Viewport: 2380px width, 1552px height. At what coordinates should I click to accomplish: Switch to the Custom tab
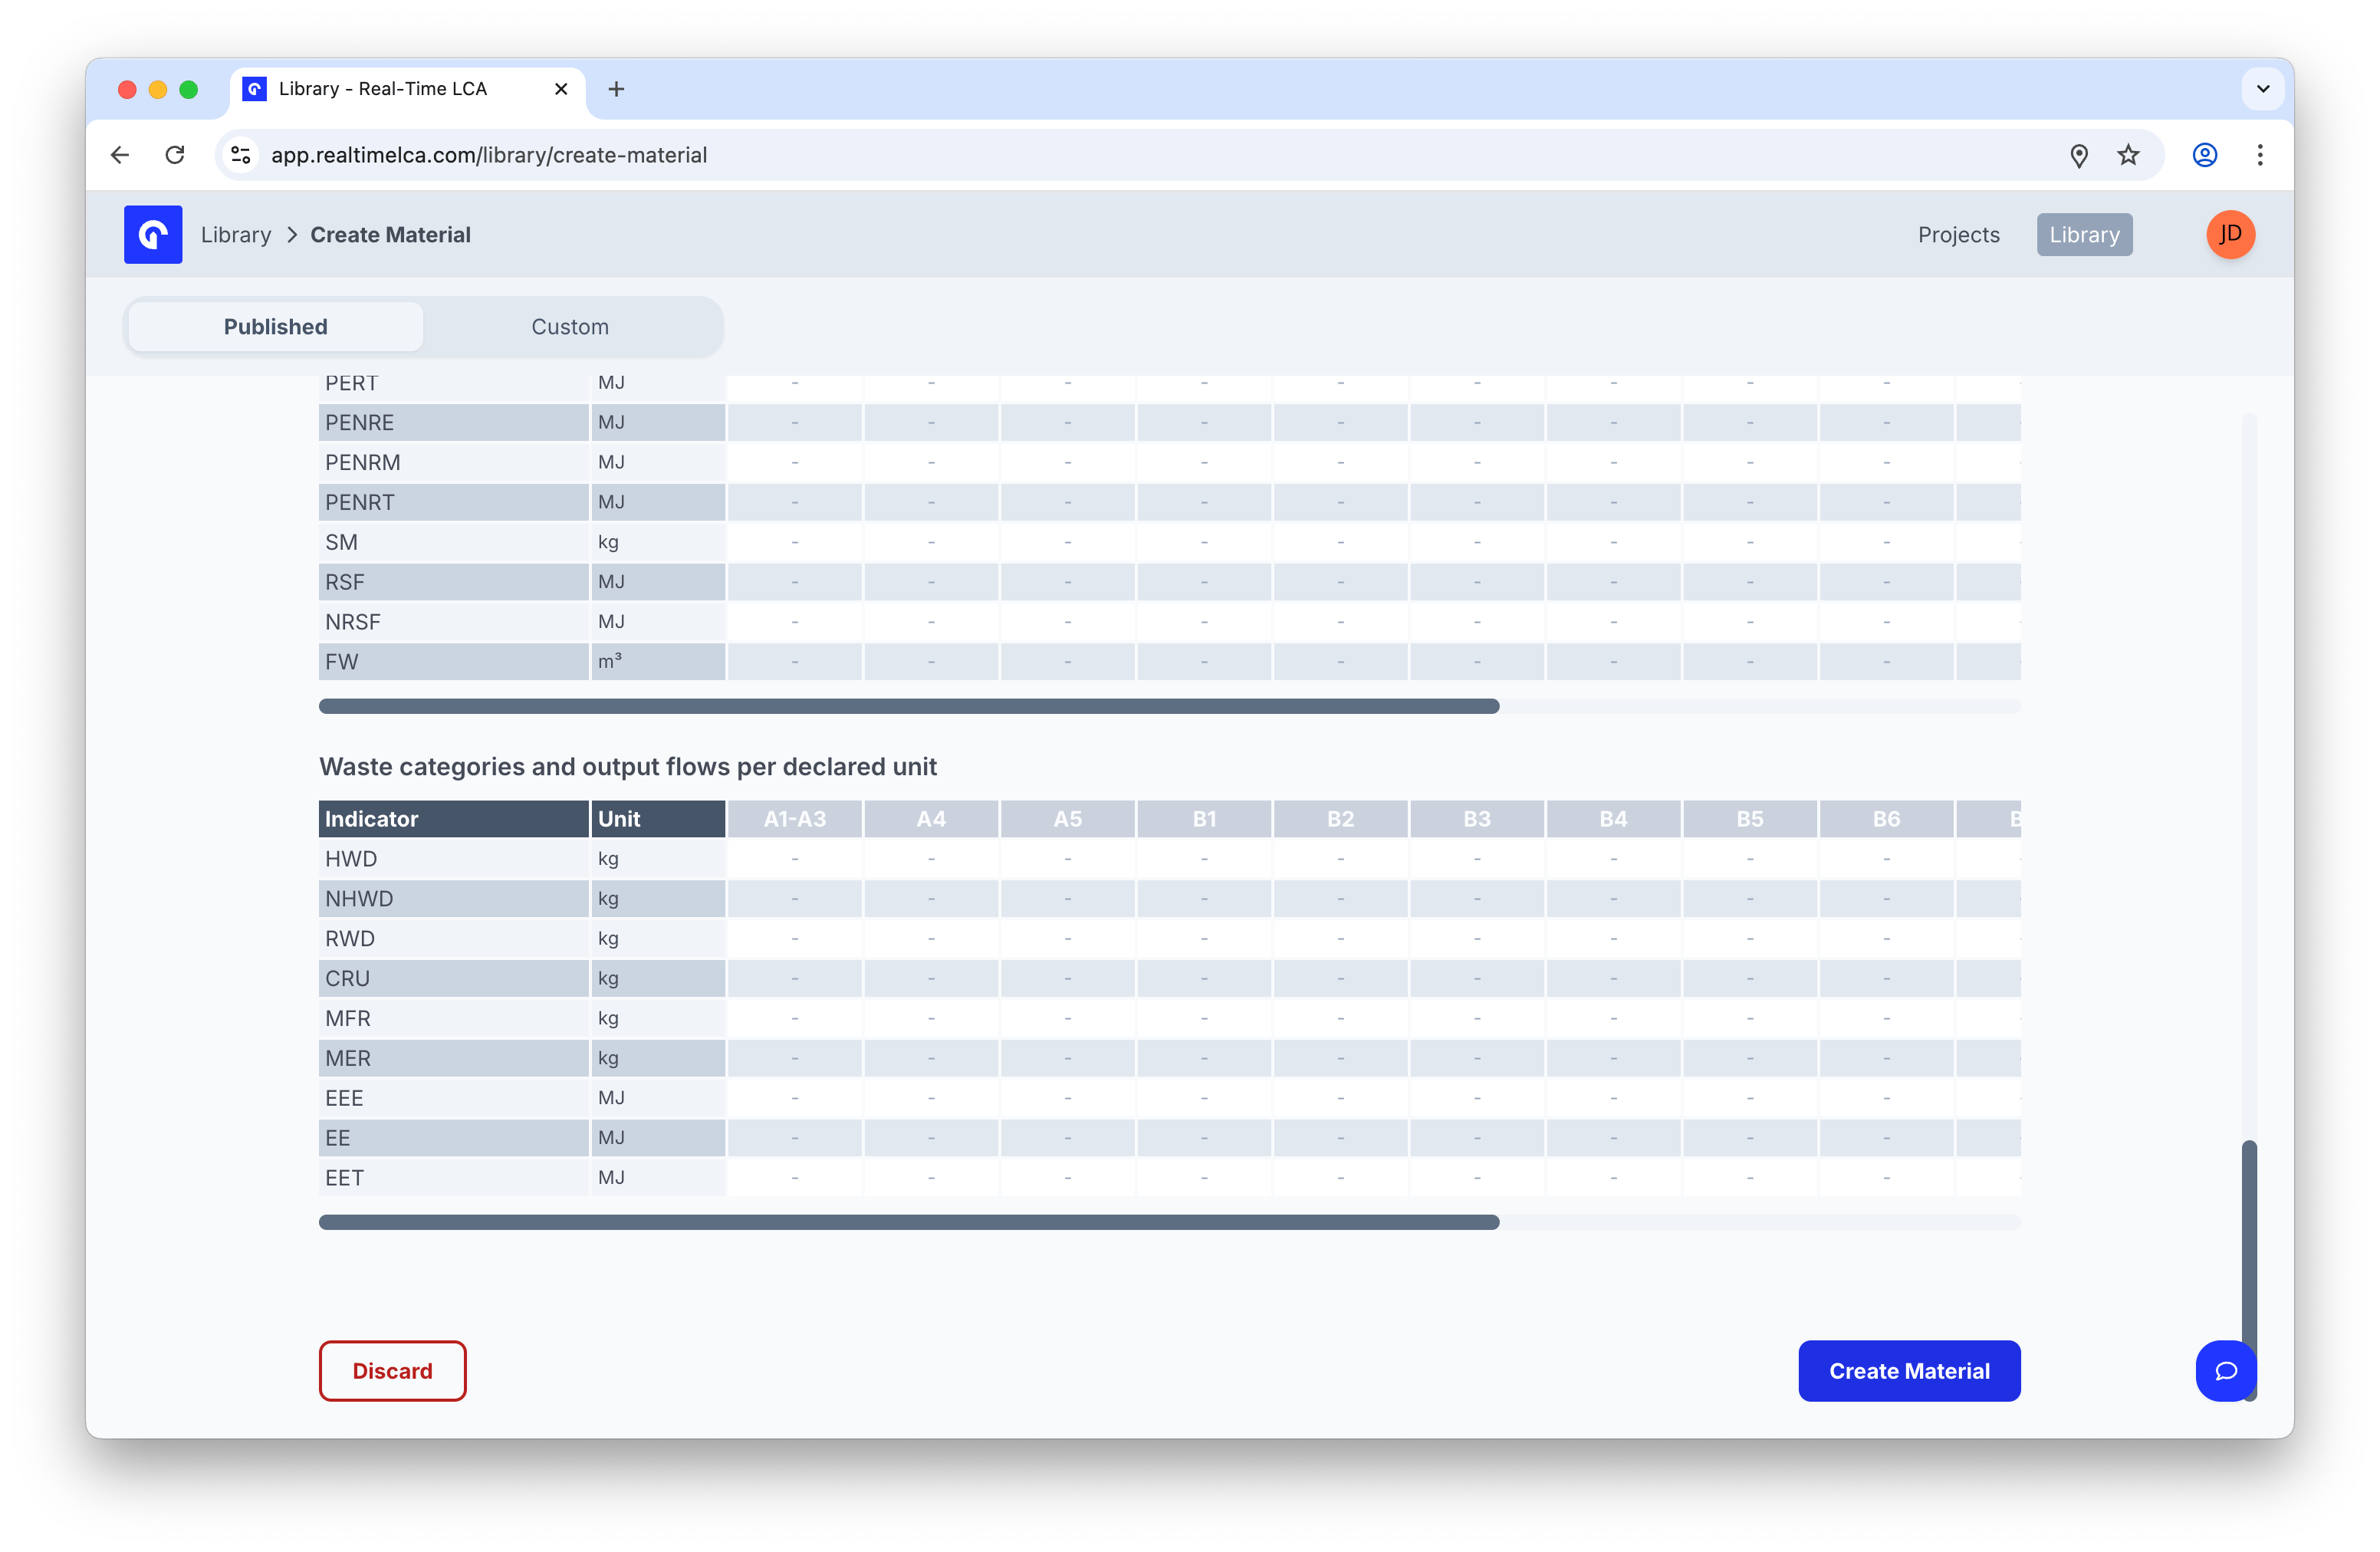(570, 327)
